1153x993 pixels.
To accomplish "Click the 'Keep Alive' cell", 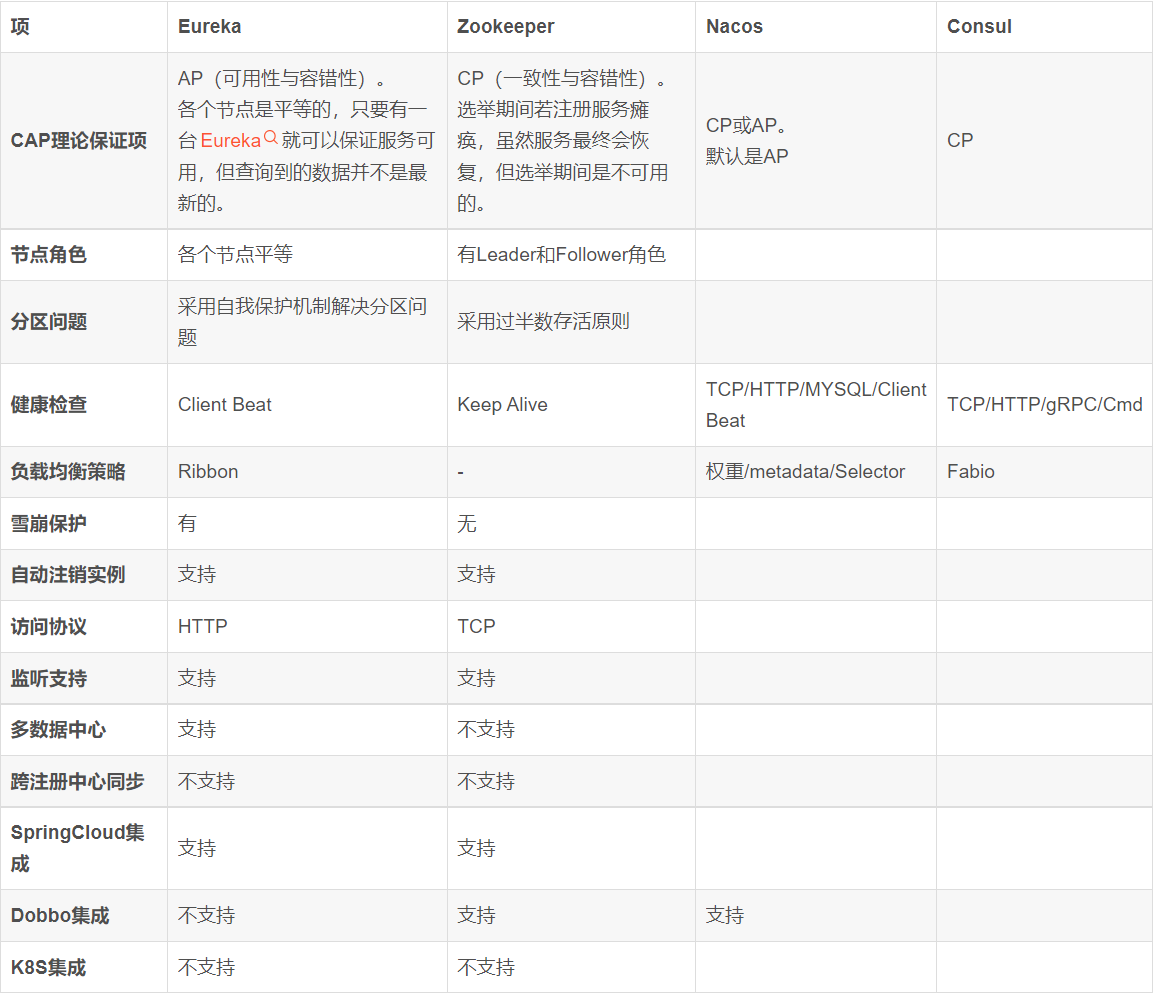I will click(571, 405).
